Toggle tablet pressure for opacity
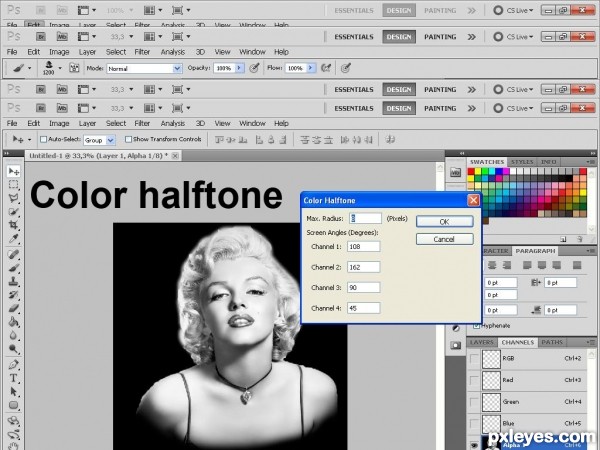 tap(254, 68)
